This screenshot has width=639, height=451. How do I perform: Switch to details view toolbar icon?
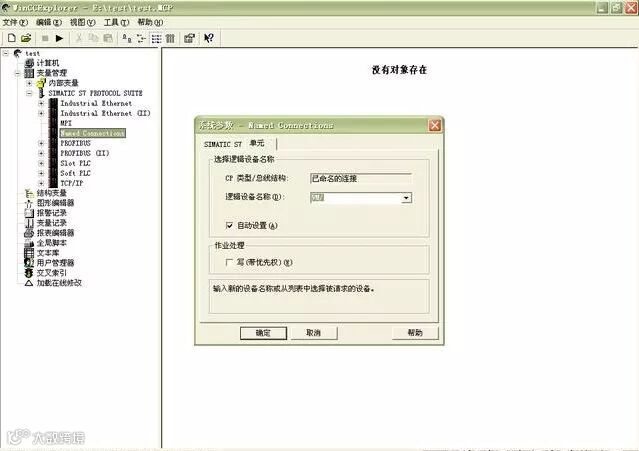tap(170, 38)
